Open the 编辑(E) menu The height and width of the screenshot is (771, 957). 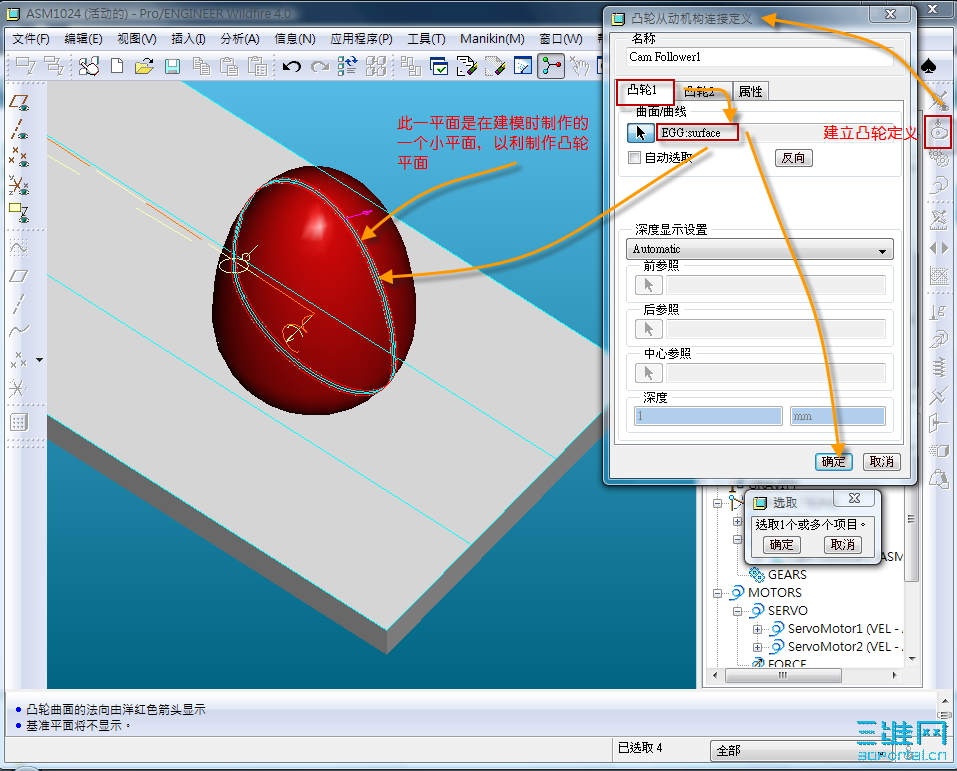tap(84, 39)
